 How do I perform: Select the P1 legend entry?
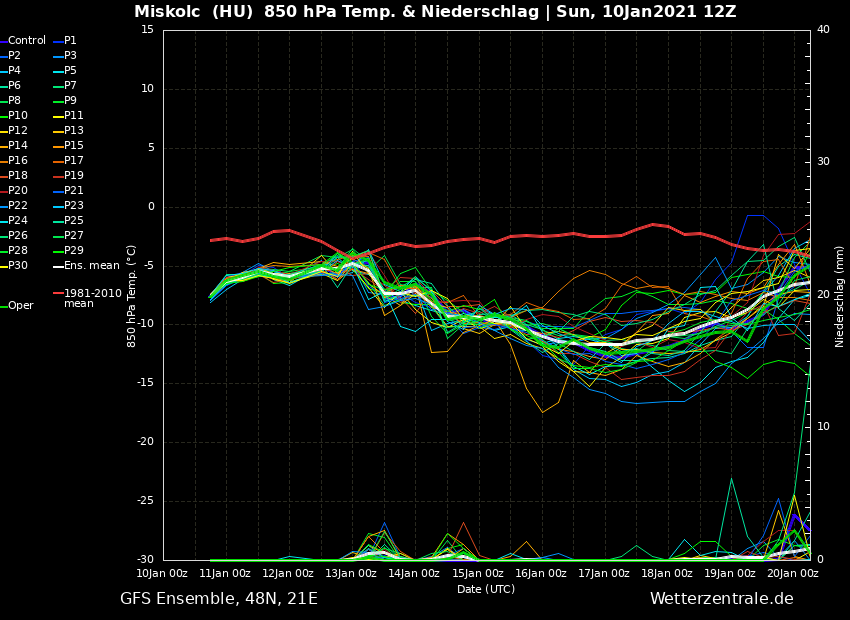click(70, 41)
